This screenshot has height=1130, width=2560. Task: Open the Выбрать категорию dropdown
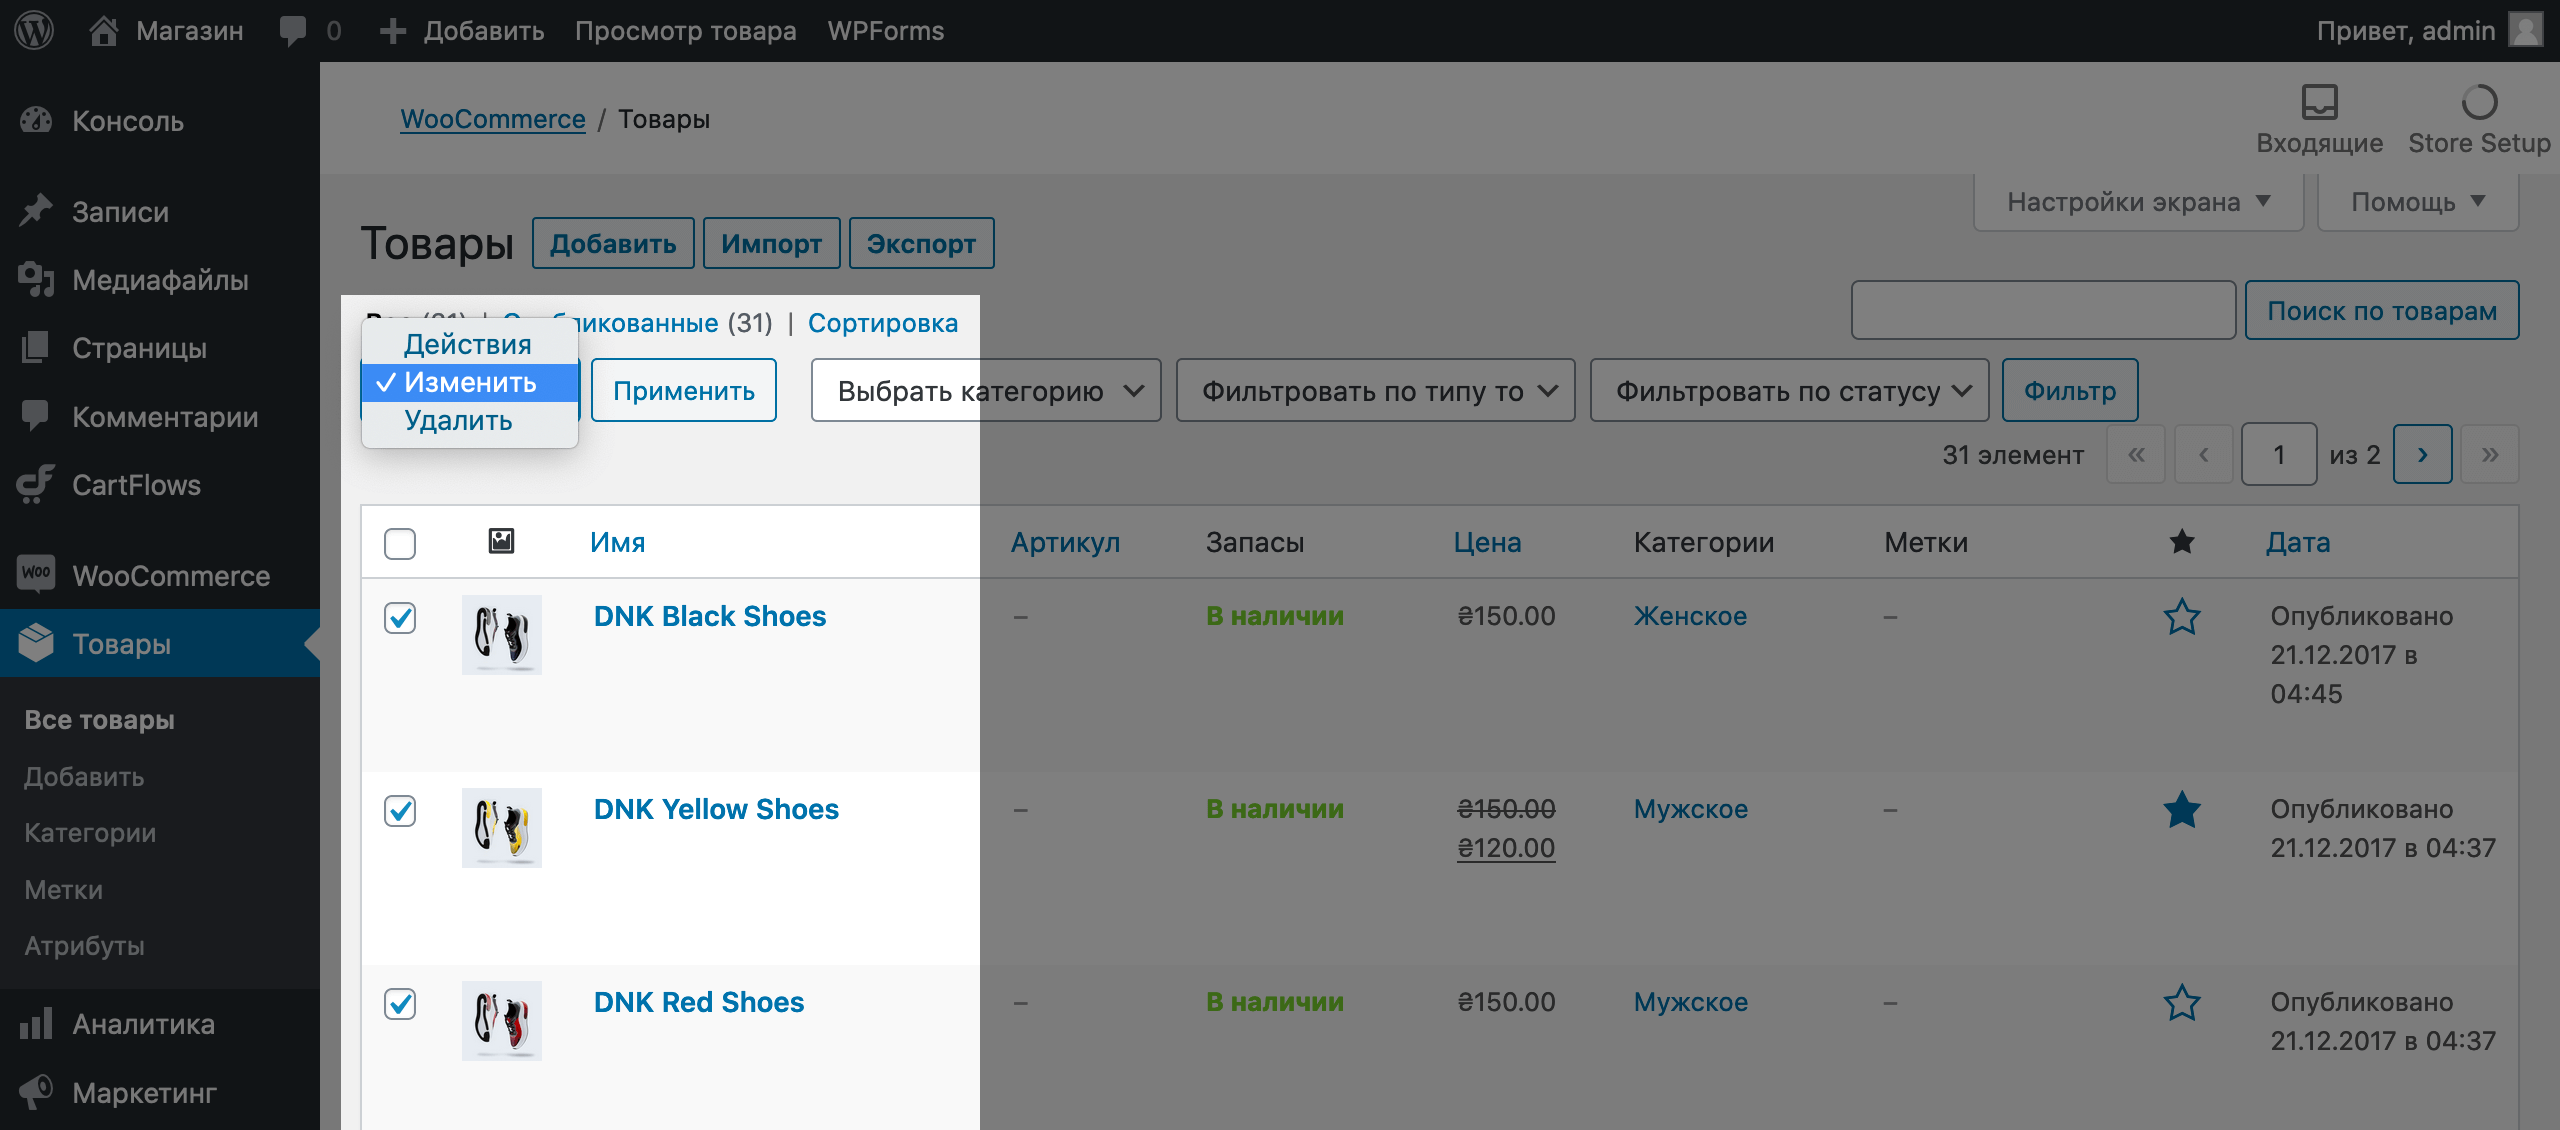[986, 391]
